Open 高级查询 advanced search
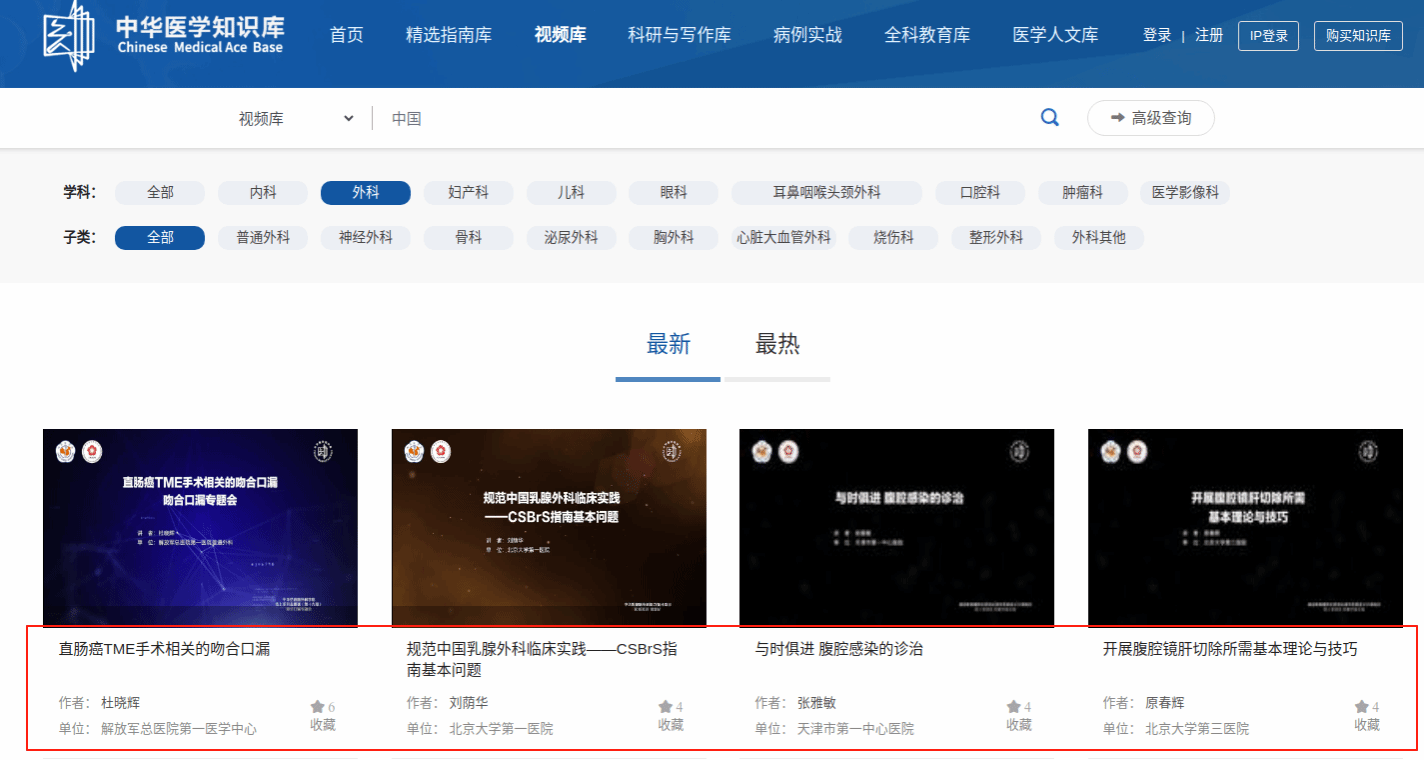The image size is (1424, 760). click(1151, 118)
